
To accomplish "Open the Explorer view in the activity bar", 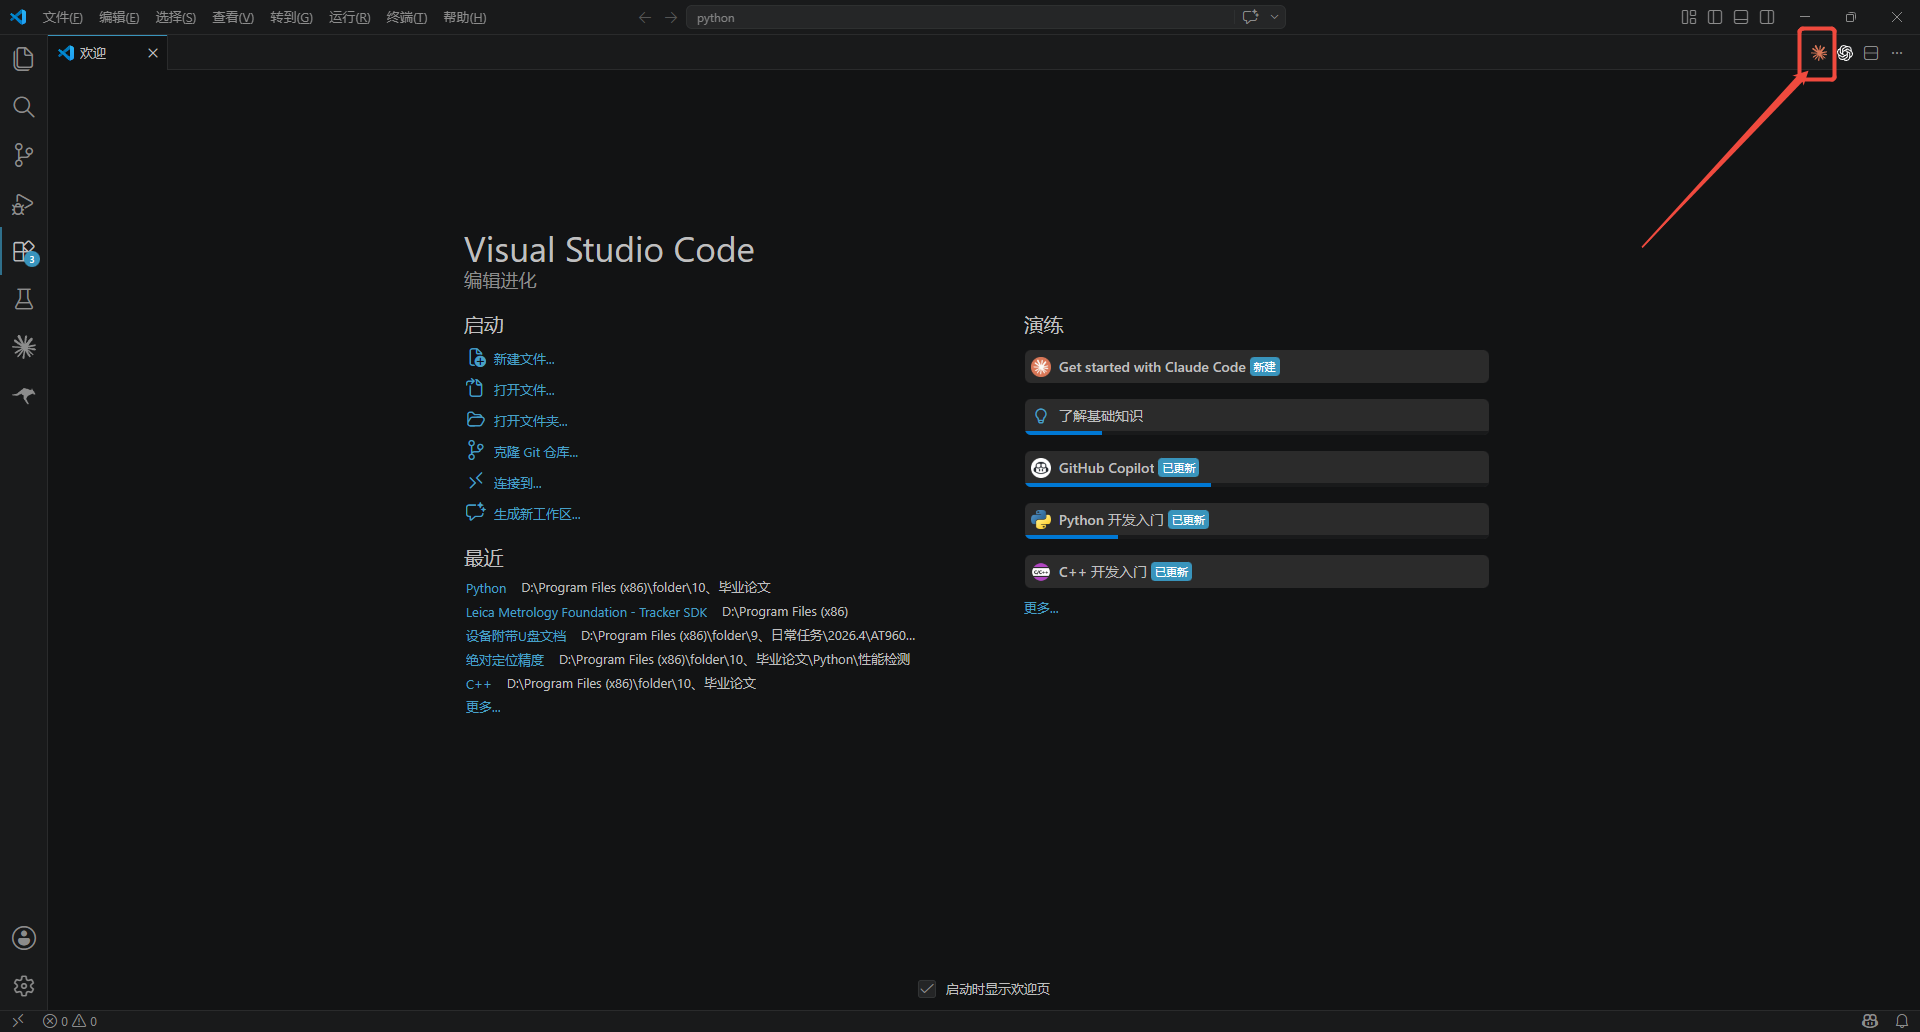I will (x=24, y=59).
